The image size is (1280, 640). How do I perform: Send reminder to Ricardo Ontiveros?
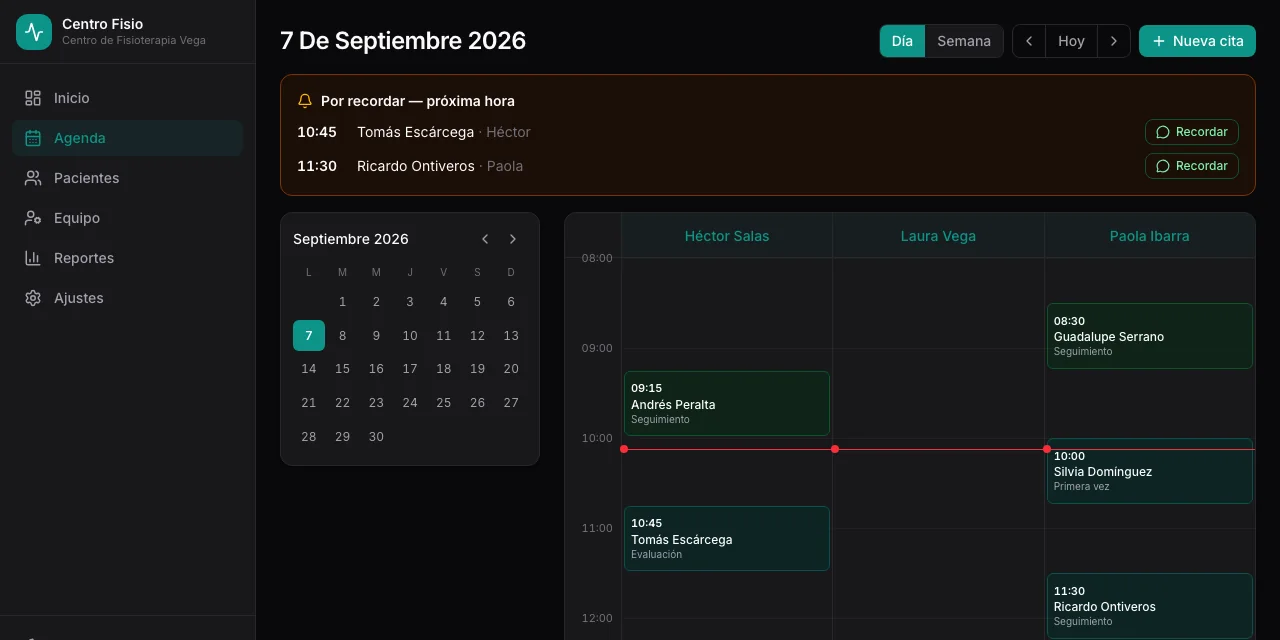point(1192,166)
